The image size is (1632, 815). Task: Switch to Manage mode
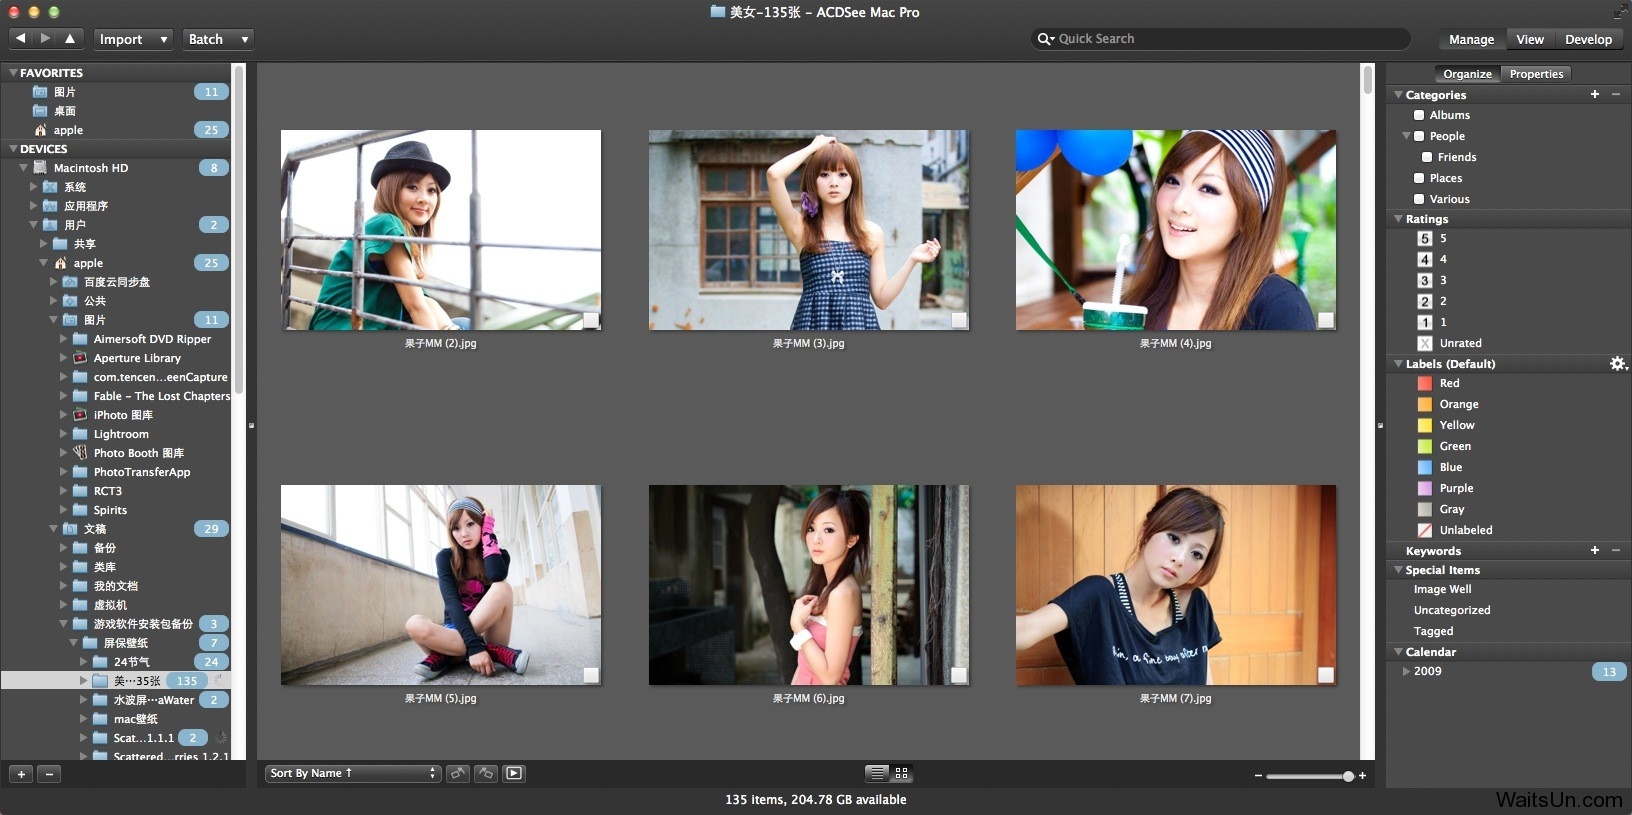(x=1471, y=39)
